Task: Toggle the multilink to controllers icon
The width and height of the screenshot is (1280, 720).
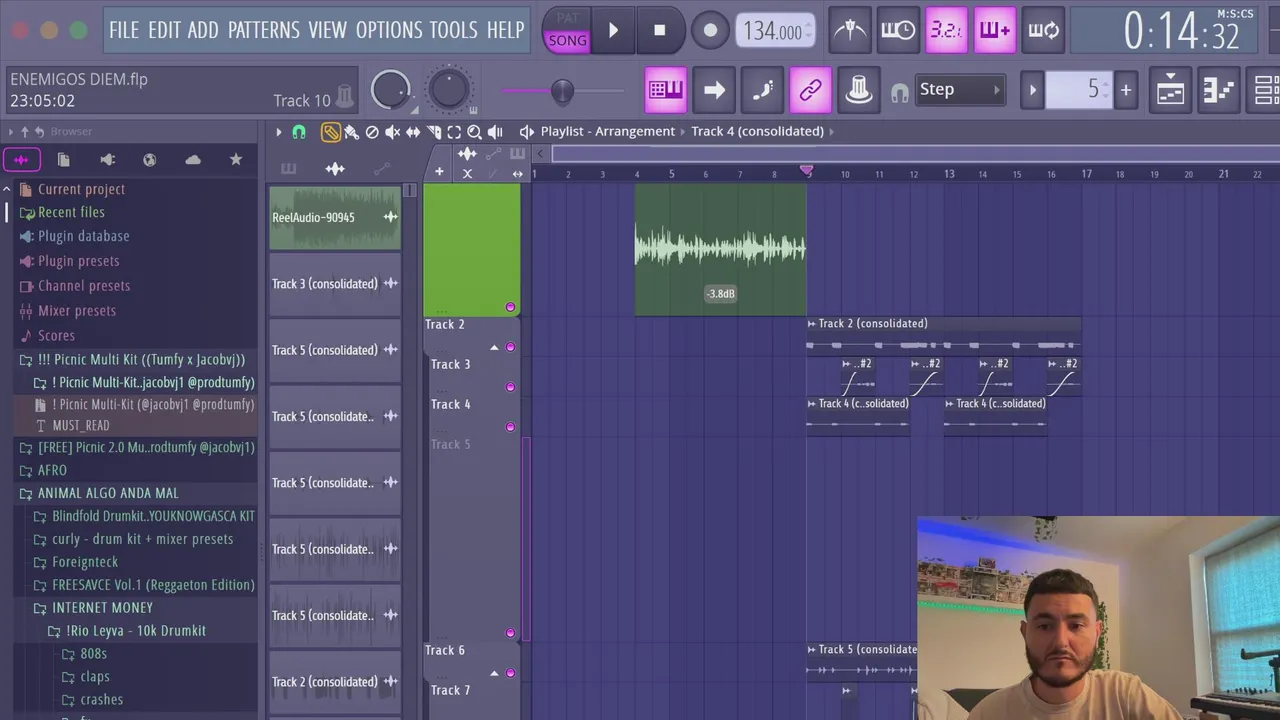Action: (x=810, y=90)
